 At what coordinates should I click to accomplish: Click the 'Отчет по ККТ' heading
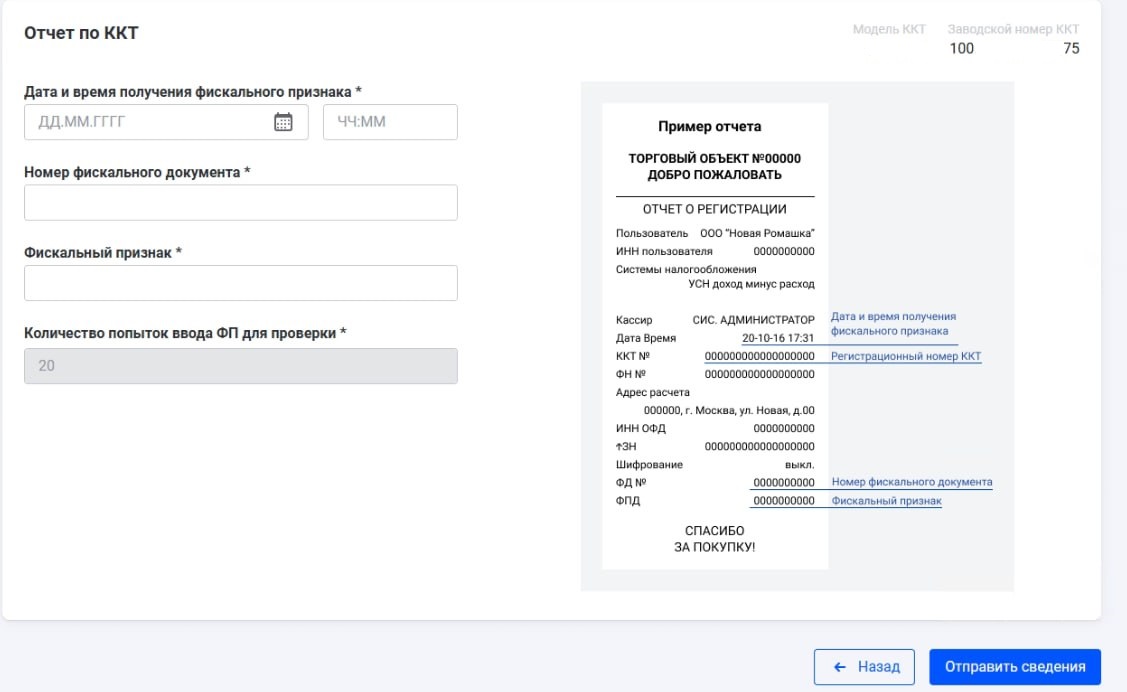tap(81, 33)
